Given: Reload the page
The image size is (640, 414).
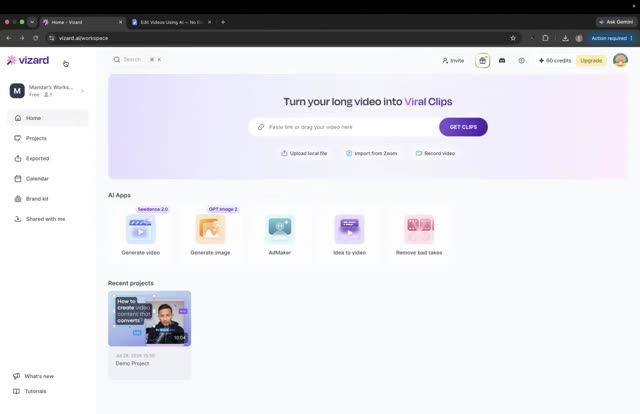Looking at the screenshot, I should click(x=36, y=38).
